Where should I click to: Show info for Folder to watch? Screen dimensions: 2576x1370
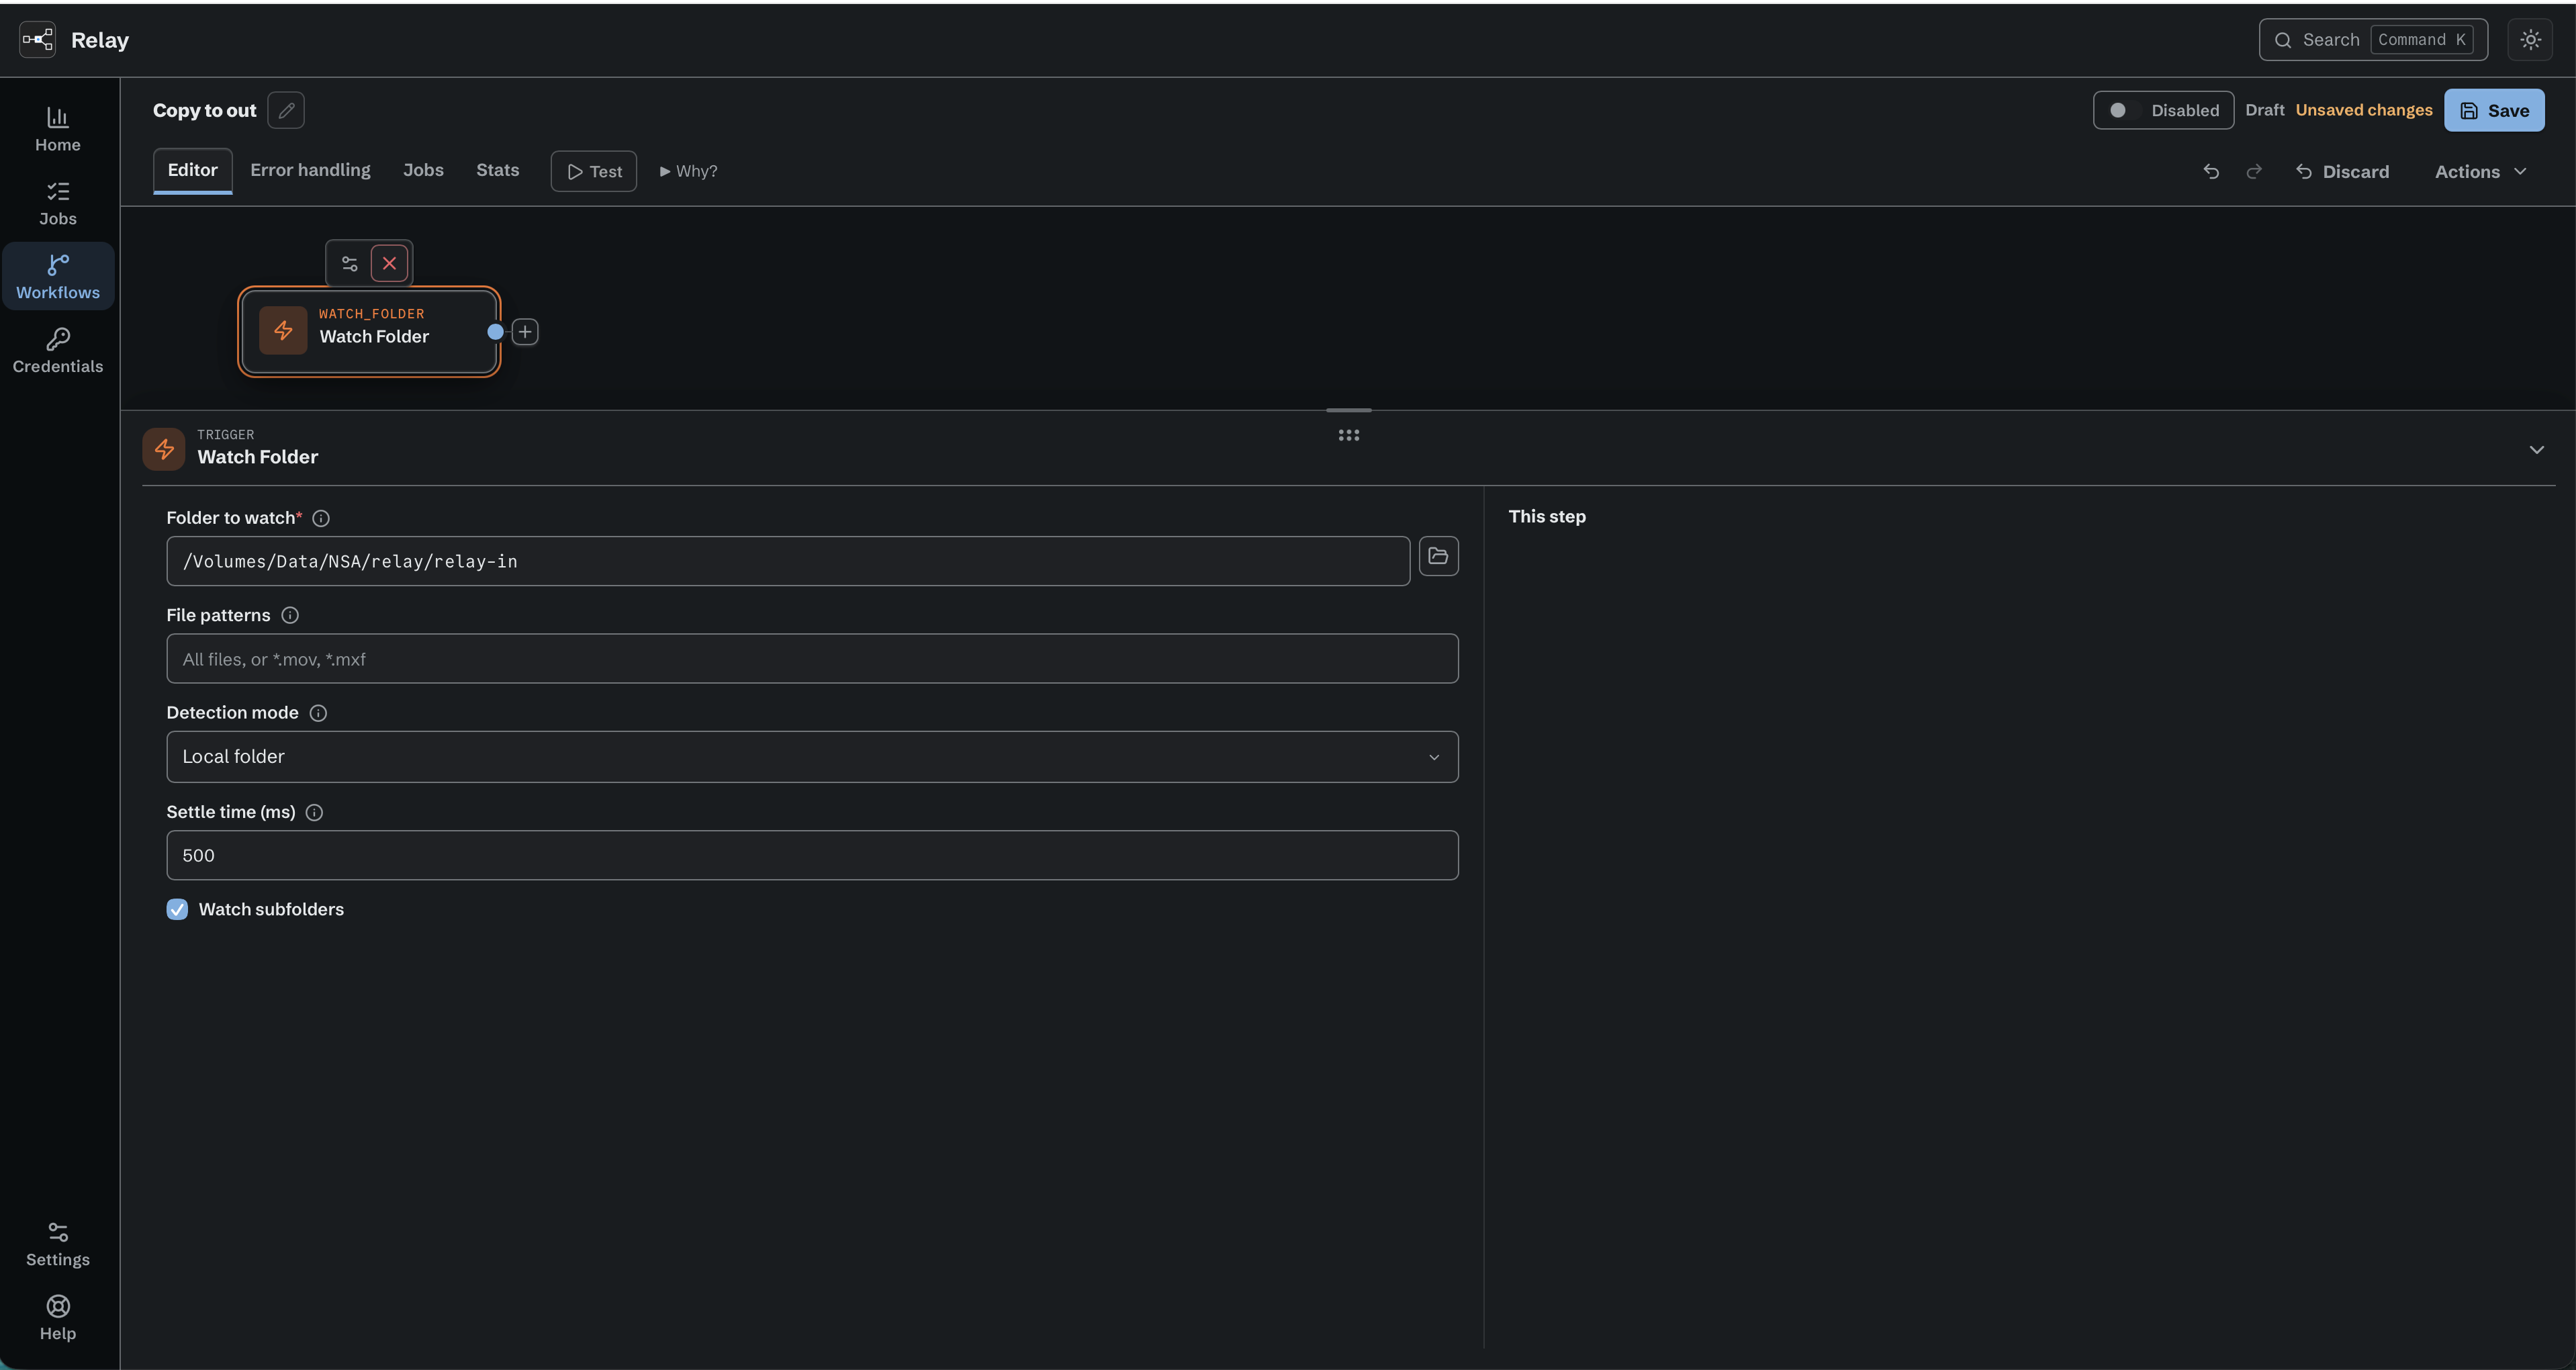click(321, 518)
